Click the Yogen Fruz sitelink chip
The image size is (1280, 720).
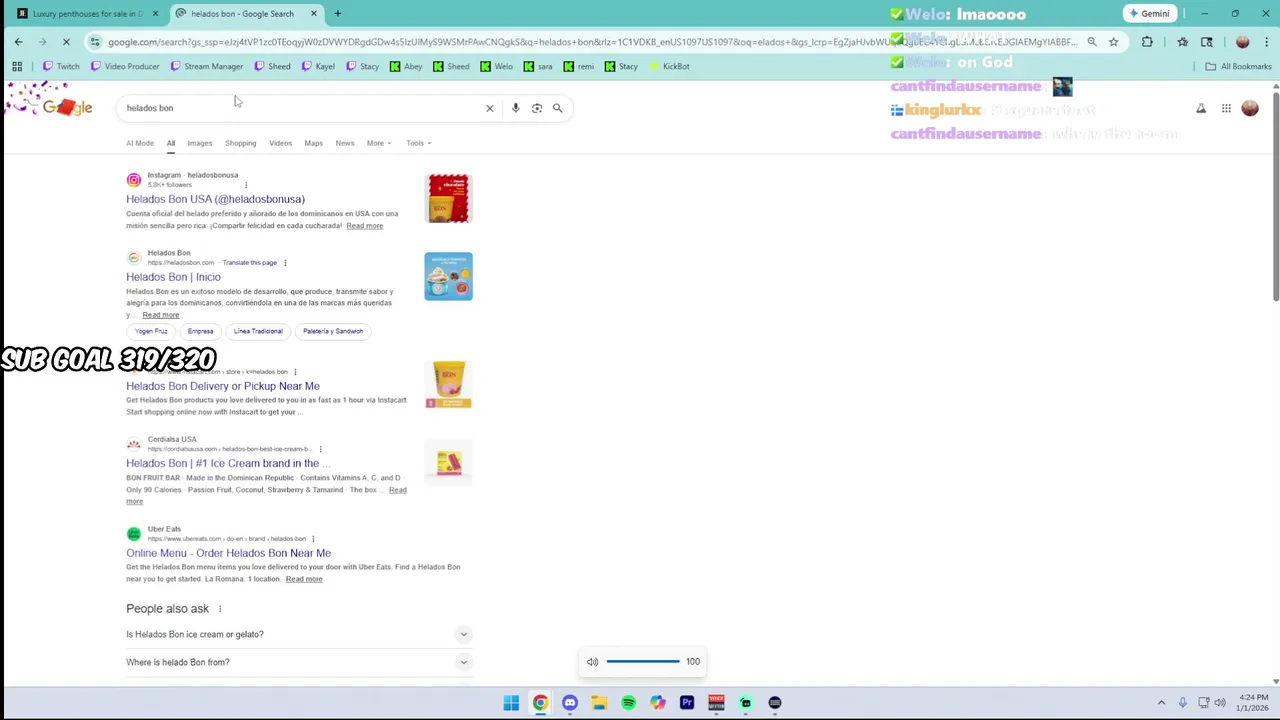pos(151,331)
